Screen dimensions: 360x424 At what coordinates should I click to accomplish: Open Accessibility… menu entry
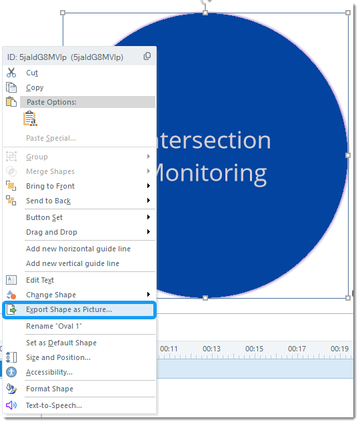pos(79,372)
